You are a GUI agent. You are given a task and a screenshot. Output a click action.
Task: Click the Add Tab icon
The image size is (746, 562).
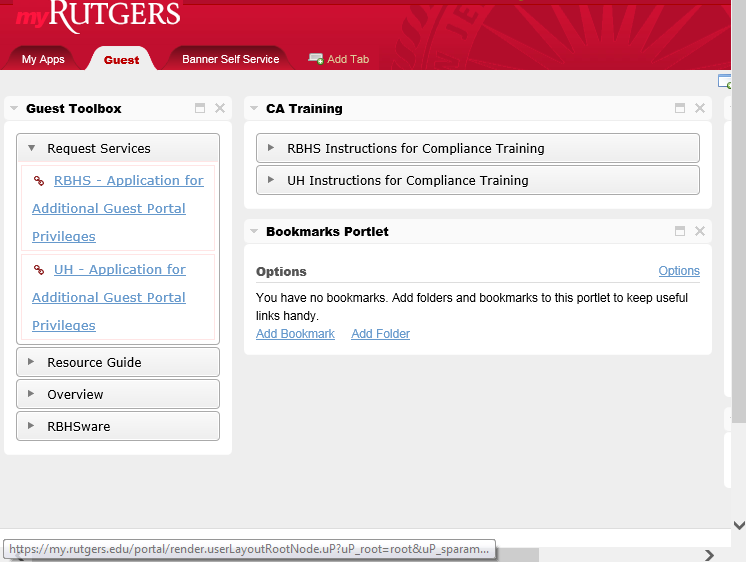pyautogui.click(x=315, y=59)
